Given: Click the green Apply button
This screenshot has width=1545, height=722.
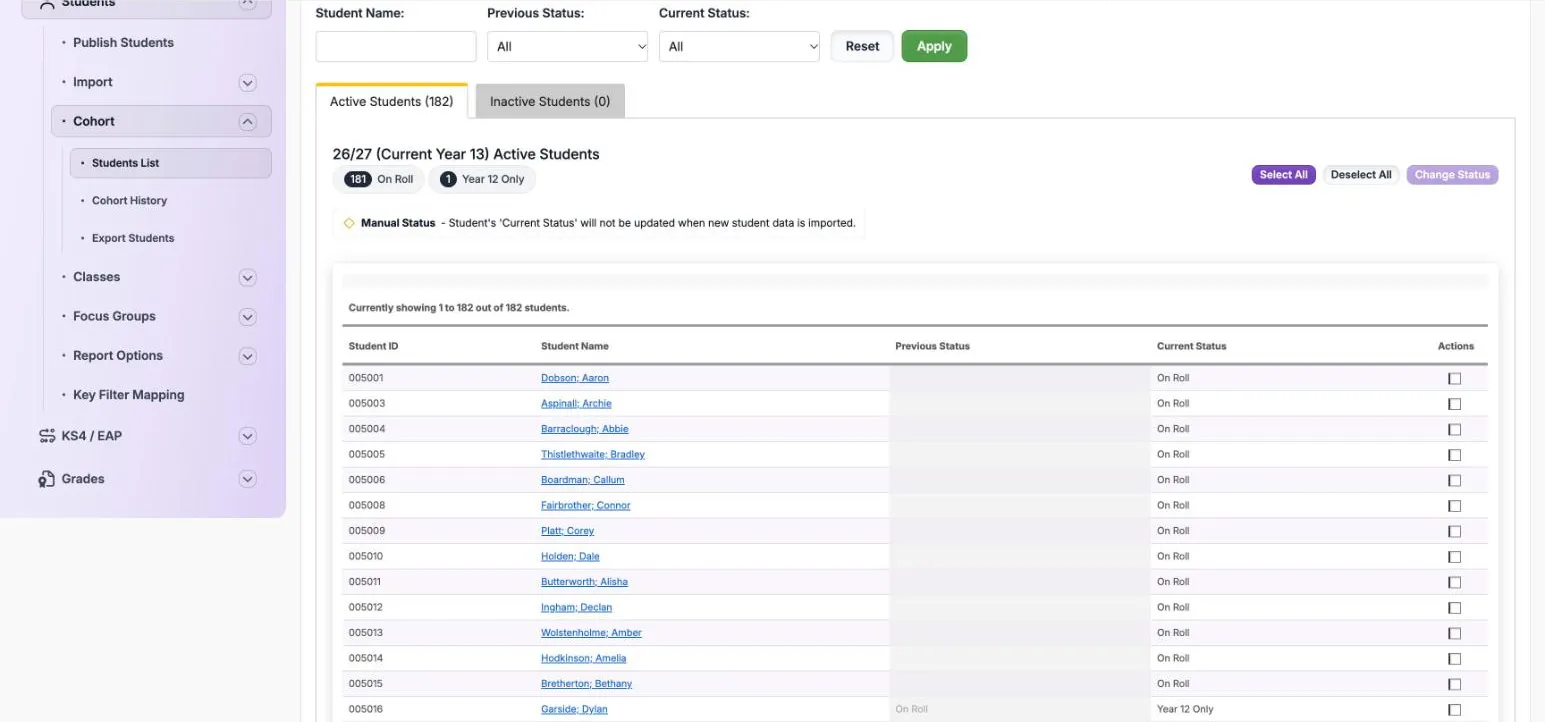Looking at the screenshot, I should 934,46.
